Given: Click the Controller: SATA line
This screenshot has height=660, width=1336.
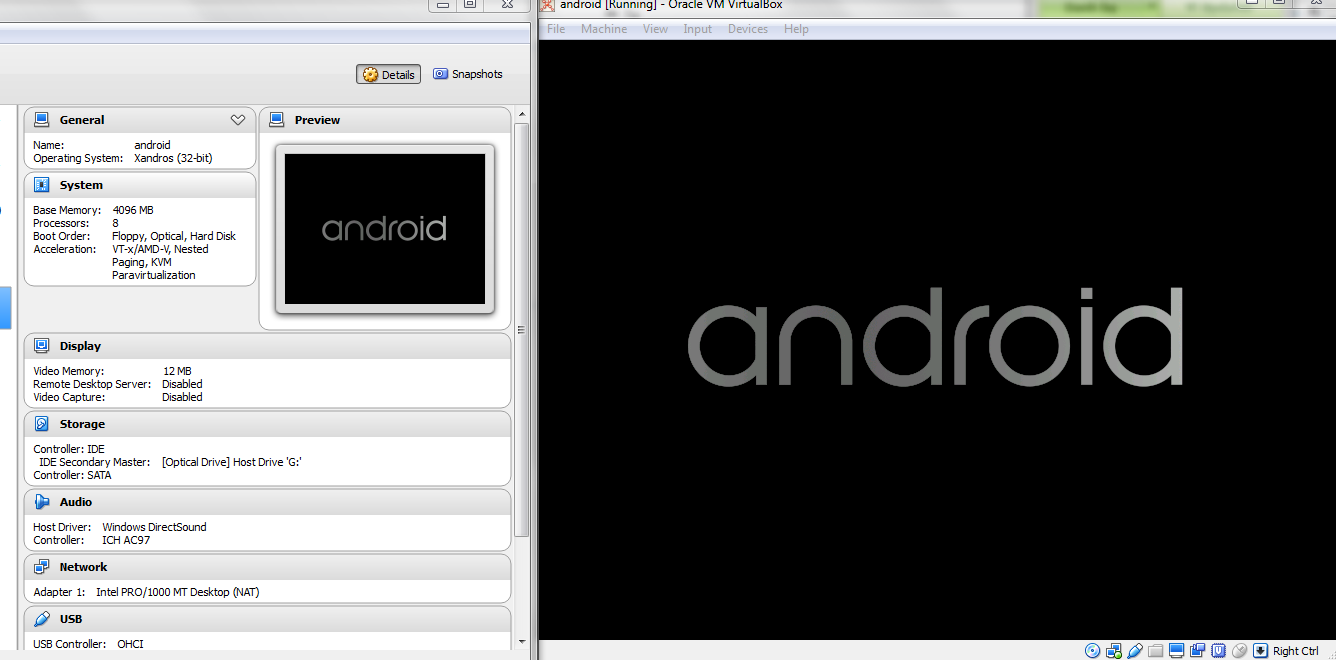Looking at the screenshot, I should pos(72,475).
